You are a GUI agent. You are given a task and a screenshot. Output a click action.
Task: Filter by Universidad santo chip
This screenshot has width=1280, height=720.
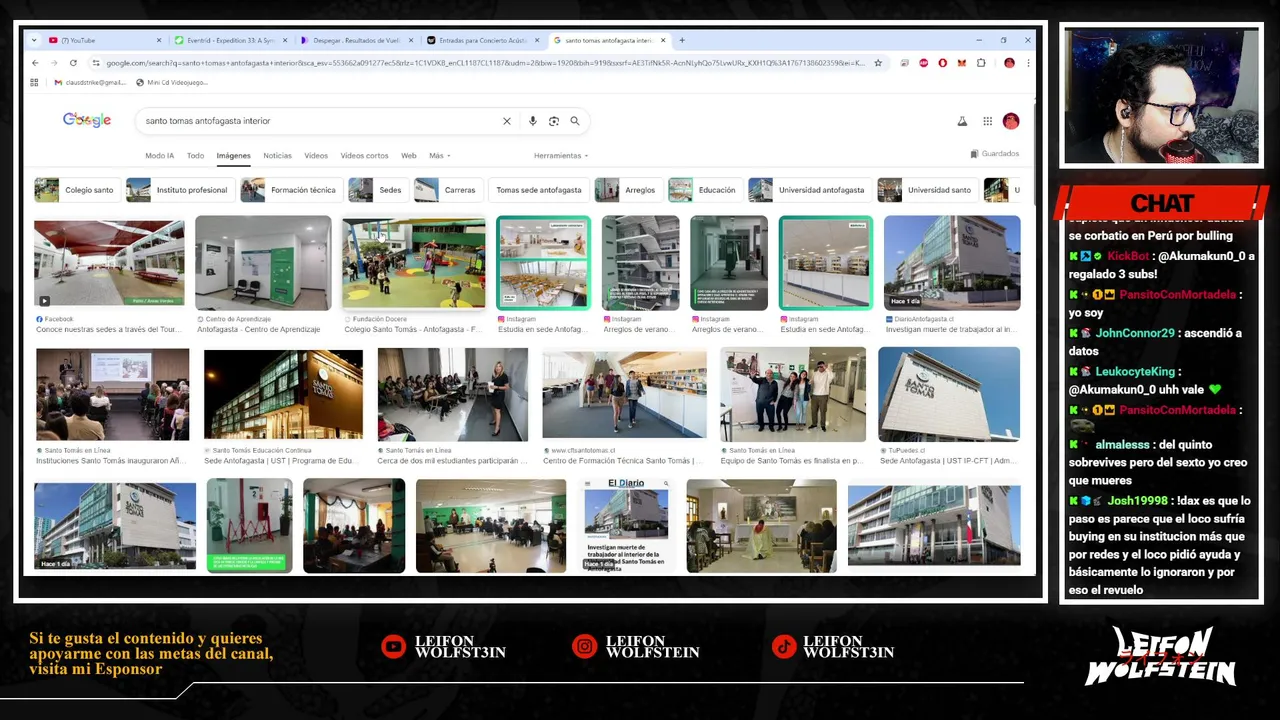coord(928,190)
